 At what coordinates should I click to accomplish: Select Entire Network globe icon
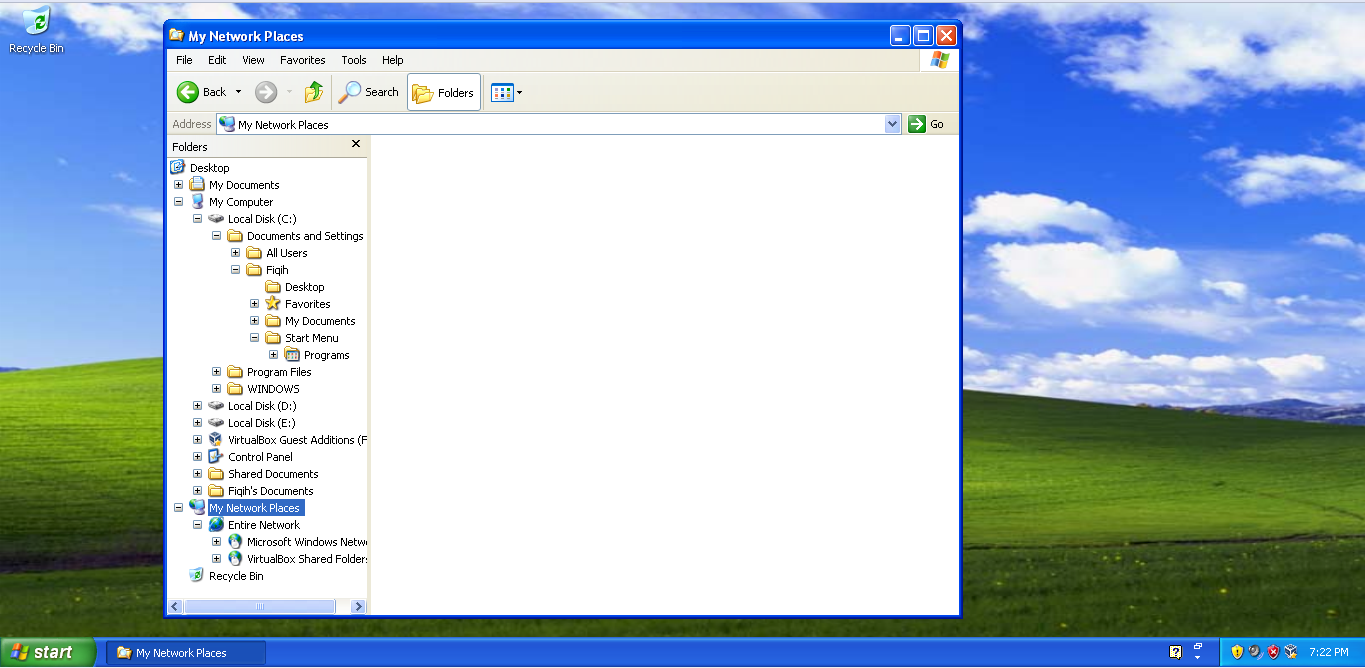tap(216, 525)
